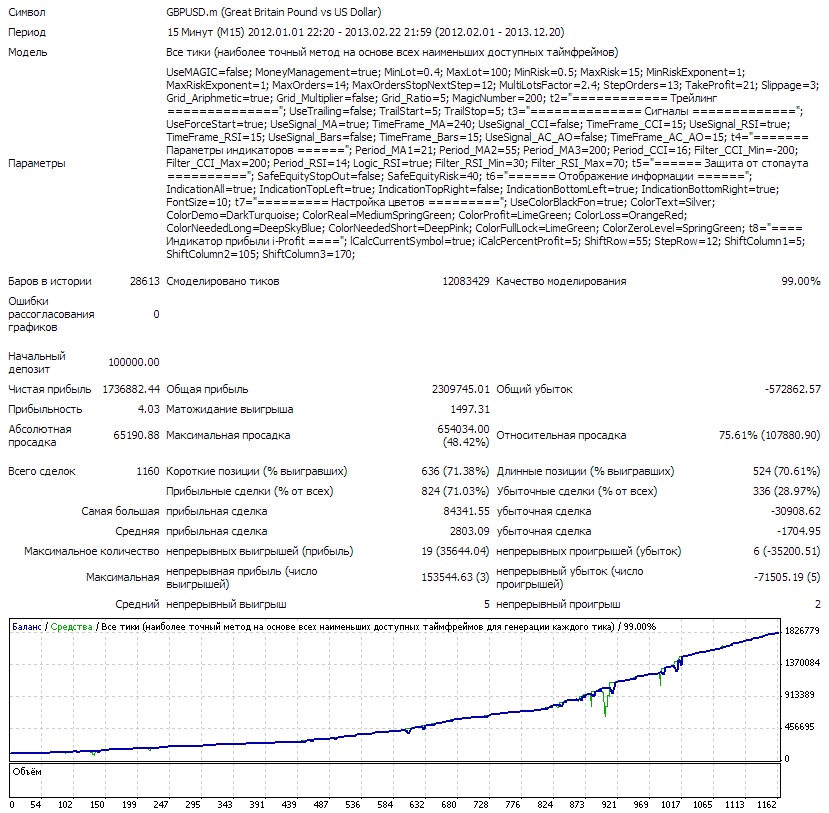The image size is (829, 813).
Task: Click 'Убыточные сделки (% от всех)' label
Action: [x=577, y=492]
